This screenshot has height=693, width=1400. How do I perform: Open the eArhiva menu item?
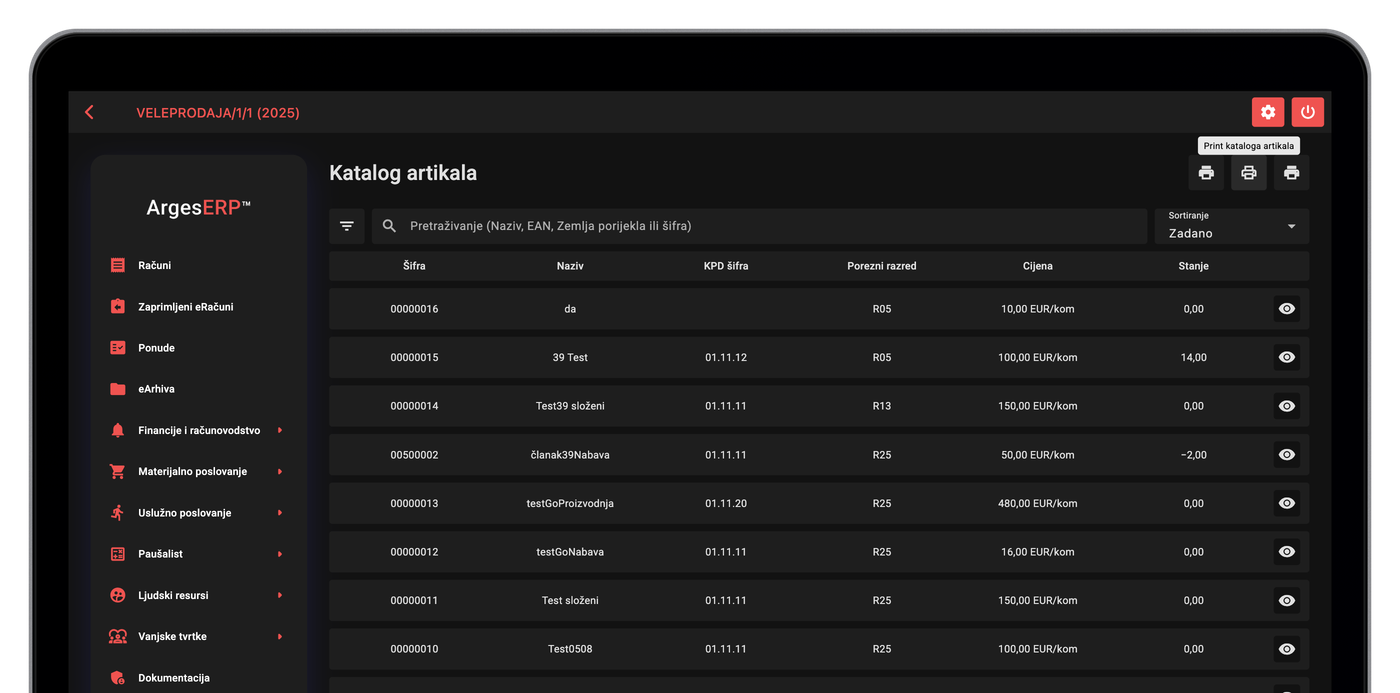pyautogui.click(x=156, y=389)
